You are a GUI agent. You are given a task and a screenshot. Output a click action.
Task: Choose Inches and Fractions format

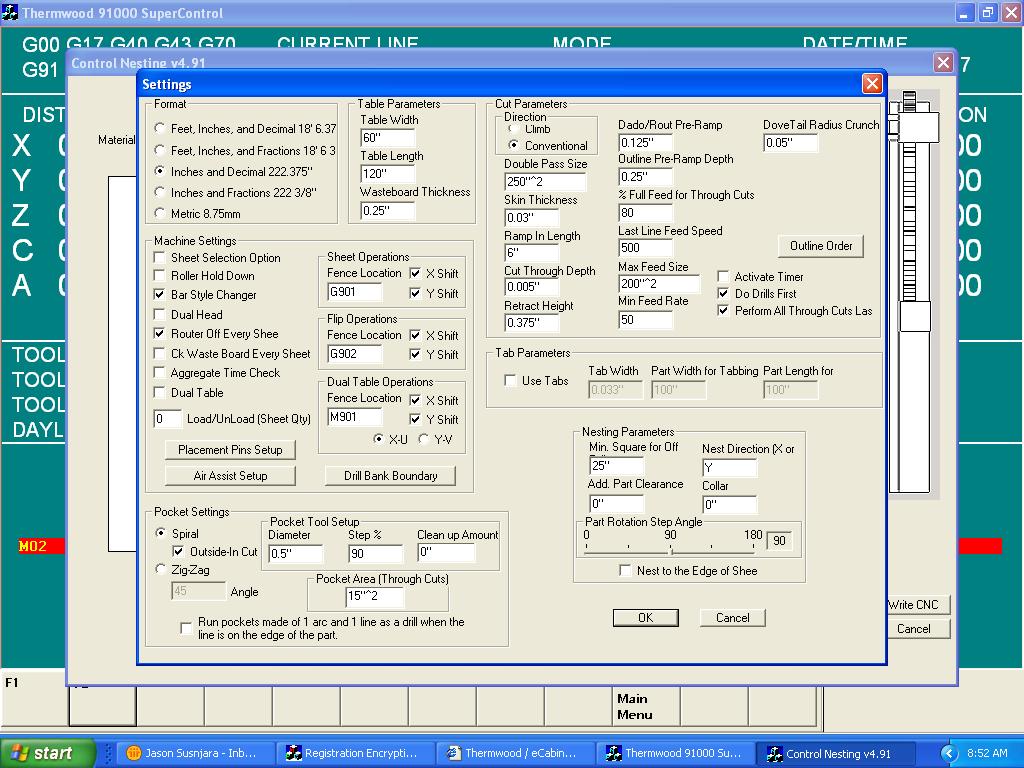159,192
